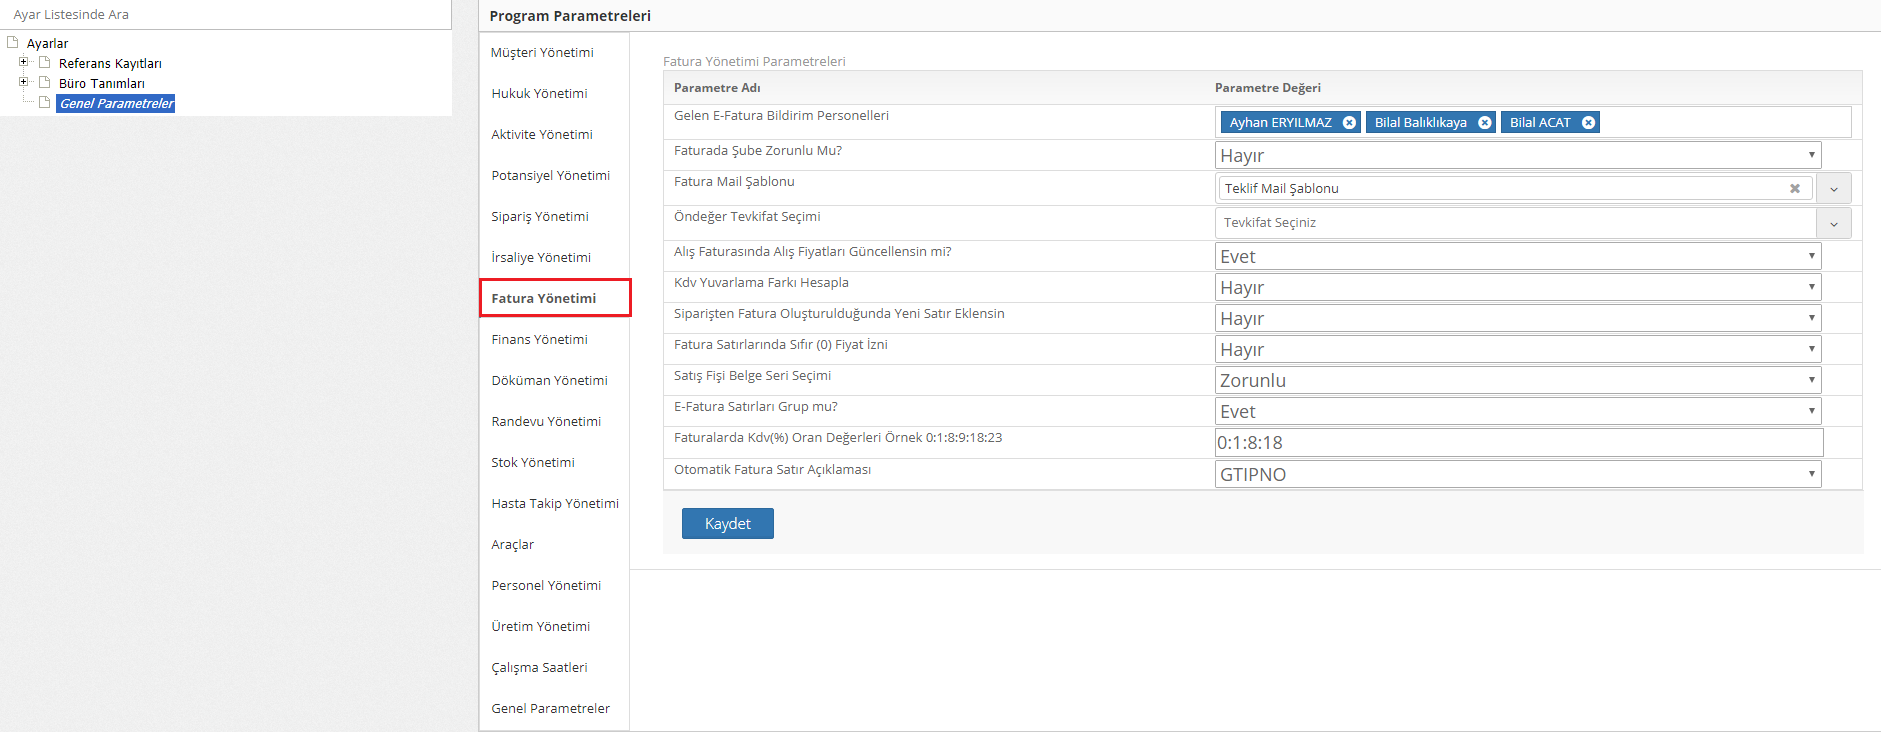This screenshot has height=732, width=1881.
Task: Remove Ayhan ERYILMAZ tag from personnel list
Action: (1349, 123)
